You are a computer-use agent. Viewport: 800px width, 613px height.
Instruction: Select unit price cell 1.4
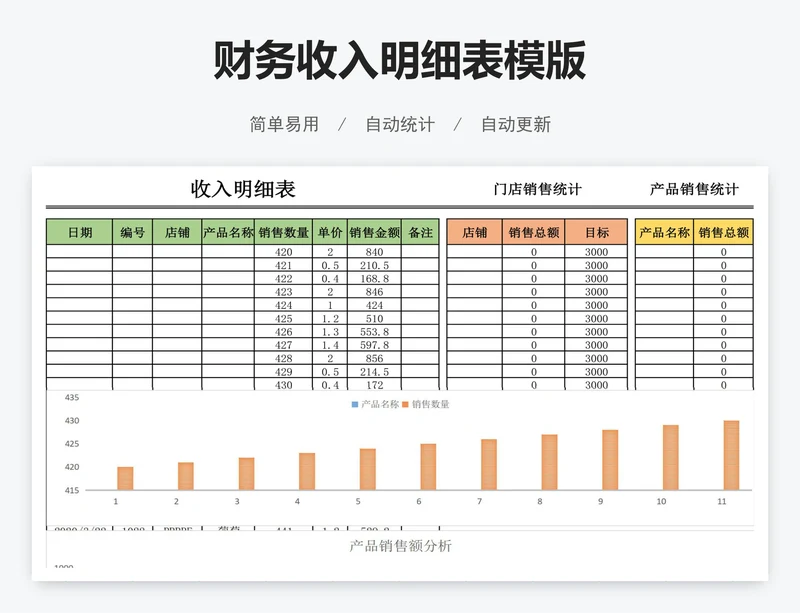click(330, 345)
